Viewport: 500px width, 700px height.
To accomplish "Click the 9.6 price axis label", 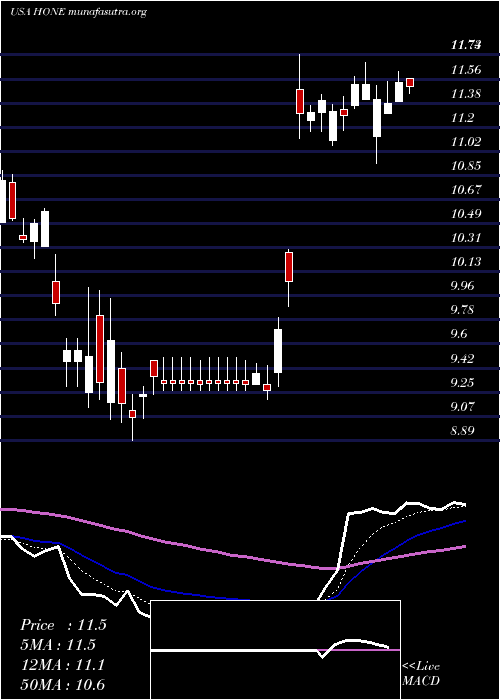I will pos(459,334).
